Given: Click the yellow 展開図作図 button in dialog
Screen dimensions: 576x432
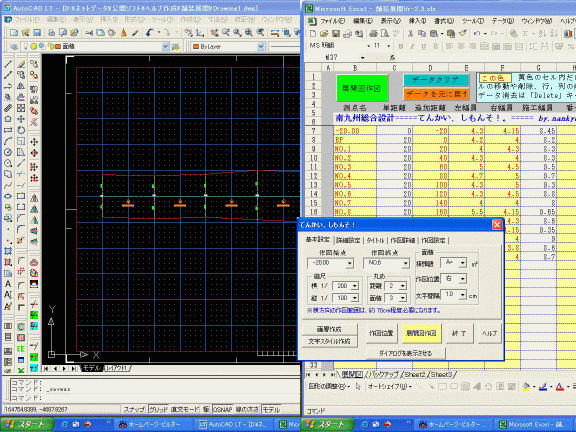Looking at the screenshot, I should pos(421,333).
